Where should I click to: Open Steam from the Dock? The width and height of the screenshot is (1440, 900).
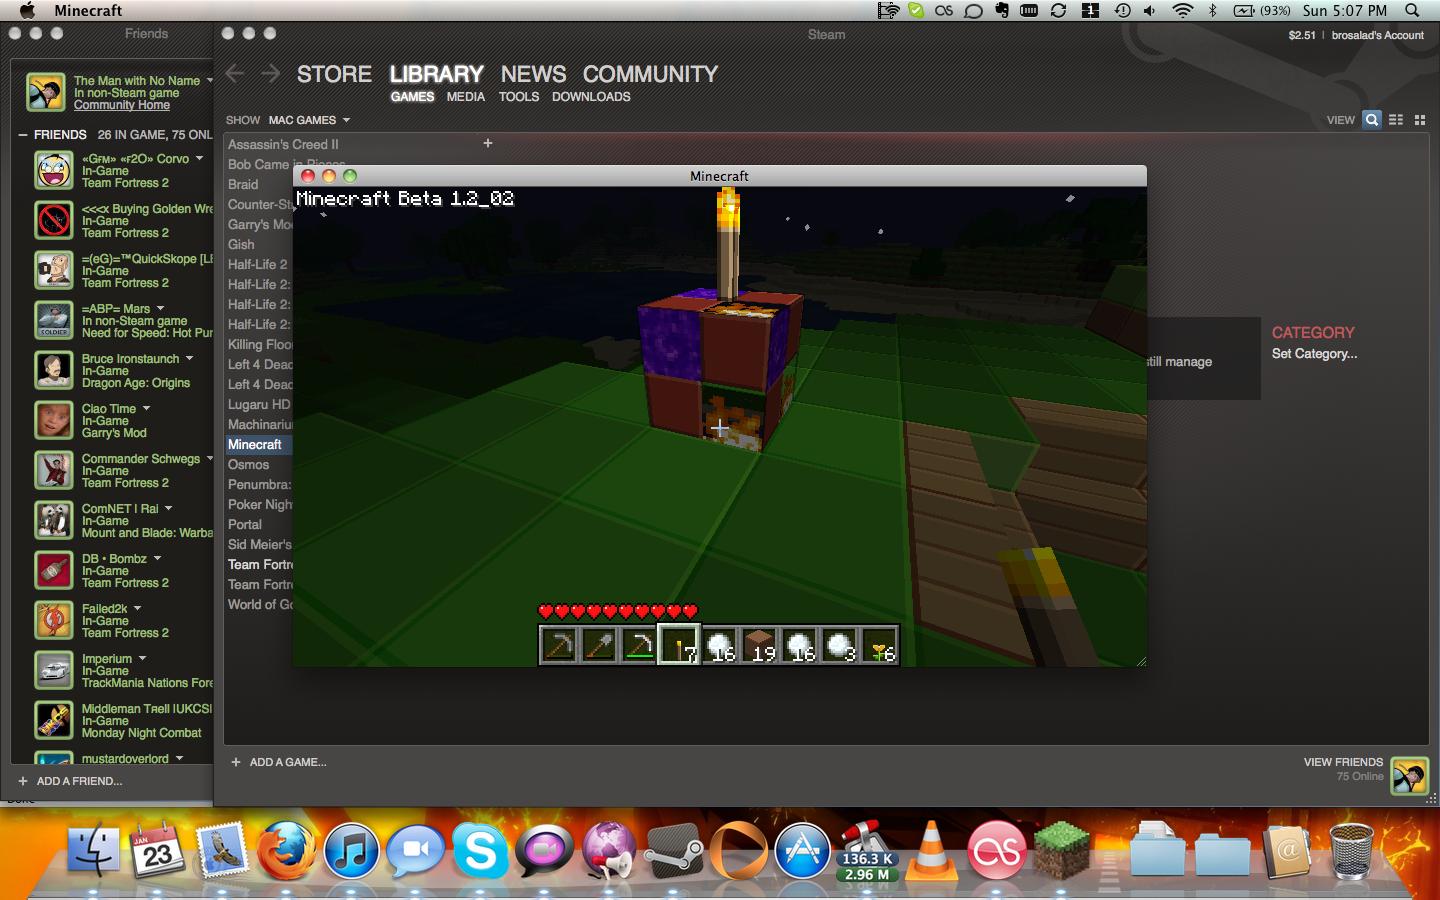coord(673,851)
